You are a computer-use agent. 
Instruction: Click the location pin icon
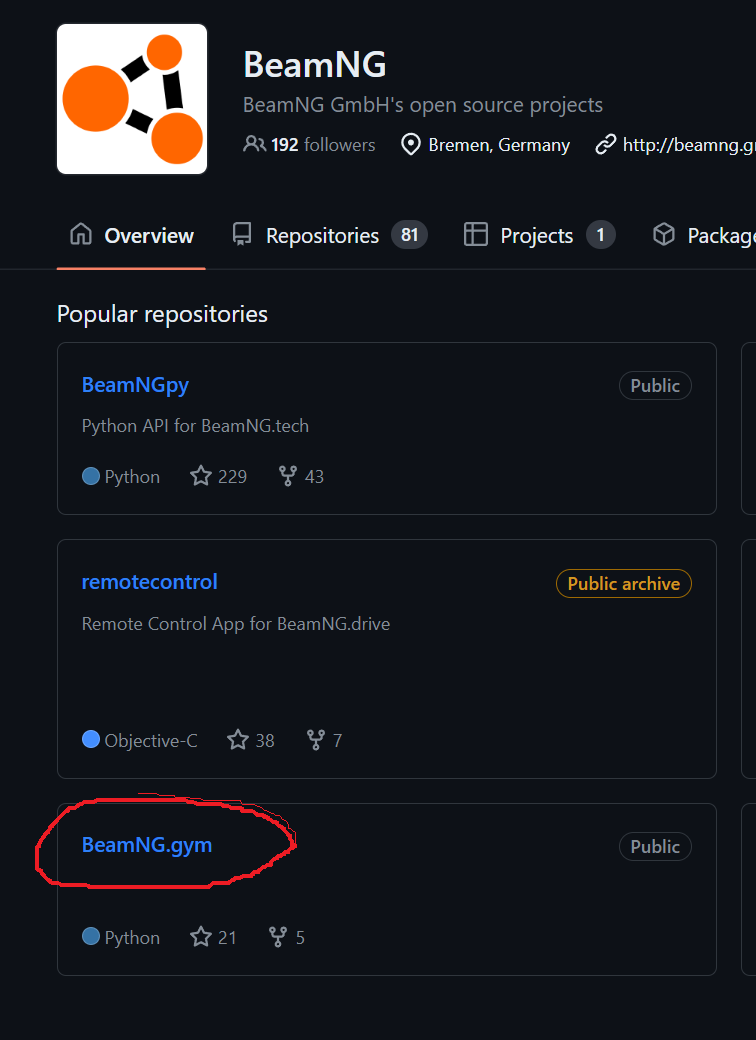coord(410,145)
